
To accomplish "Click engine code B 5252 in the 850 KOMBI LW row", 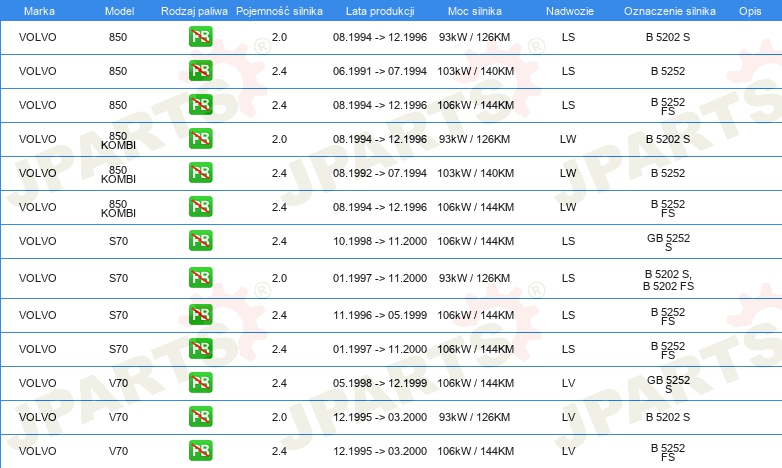I will (668, 173).
